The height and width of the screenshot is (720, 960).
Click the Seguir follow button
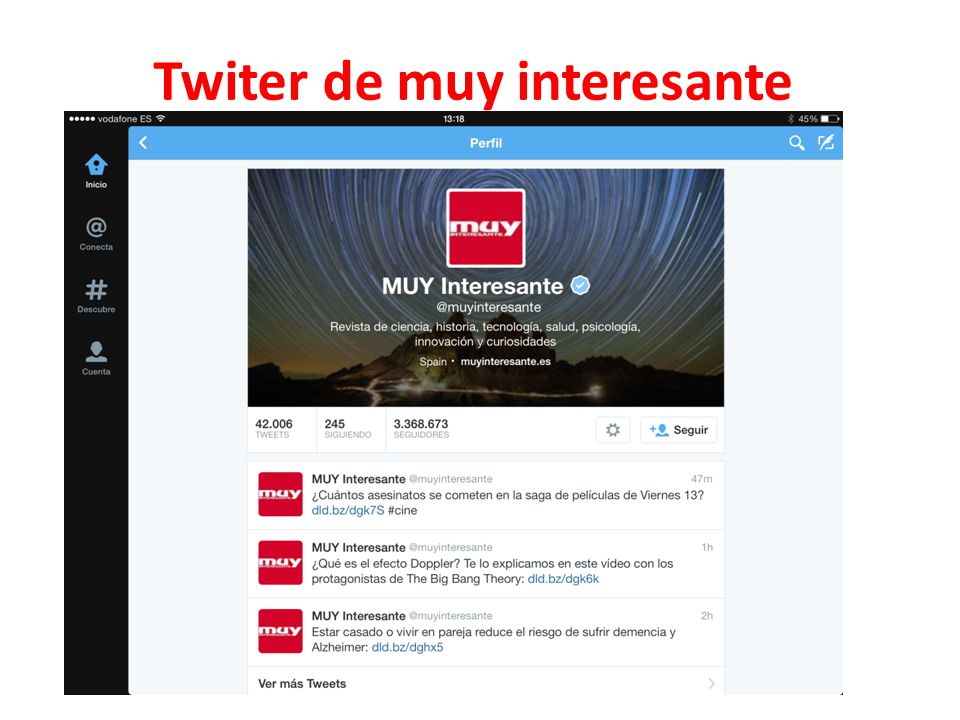[x=678, y=430]
